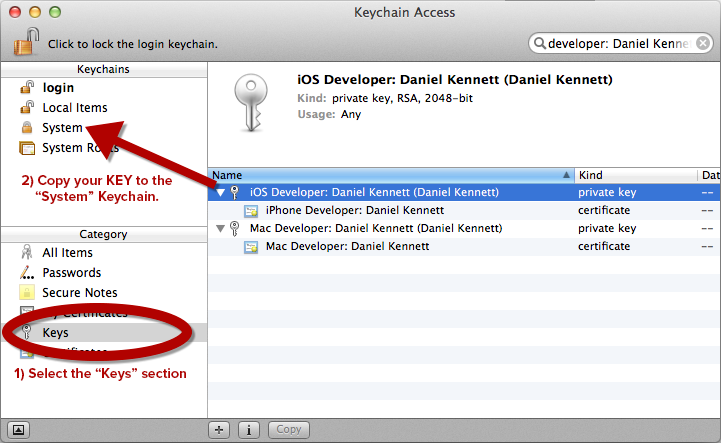Sort the list by the Name column
Screen dimensions: 721x443
(391, 175)
